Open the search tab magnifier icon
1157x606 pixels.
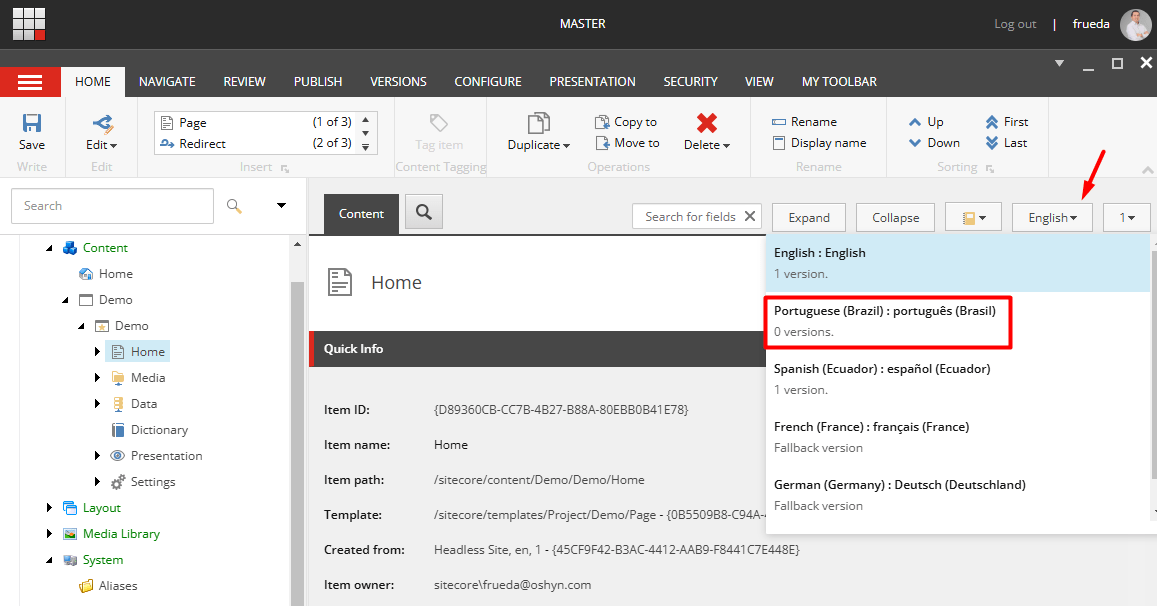424,213
